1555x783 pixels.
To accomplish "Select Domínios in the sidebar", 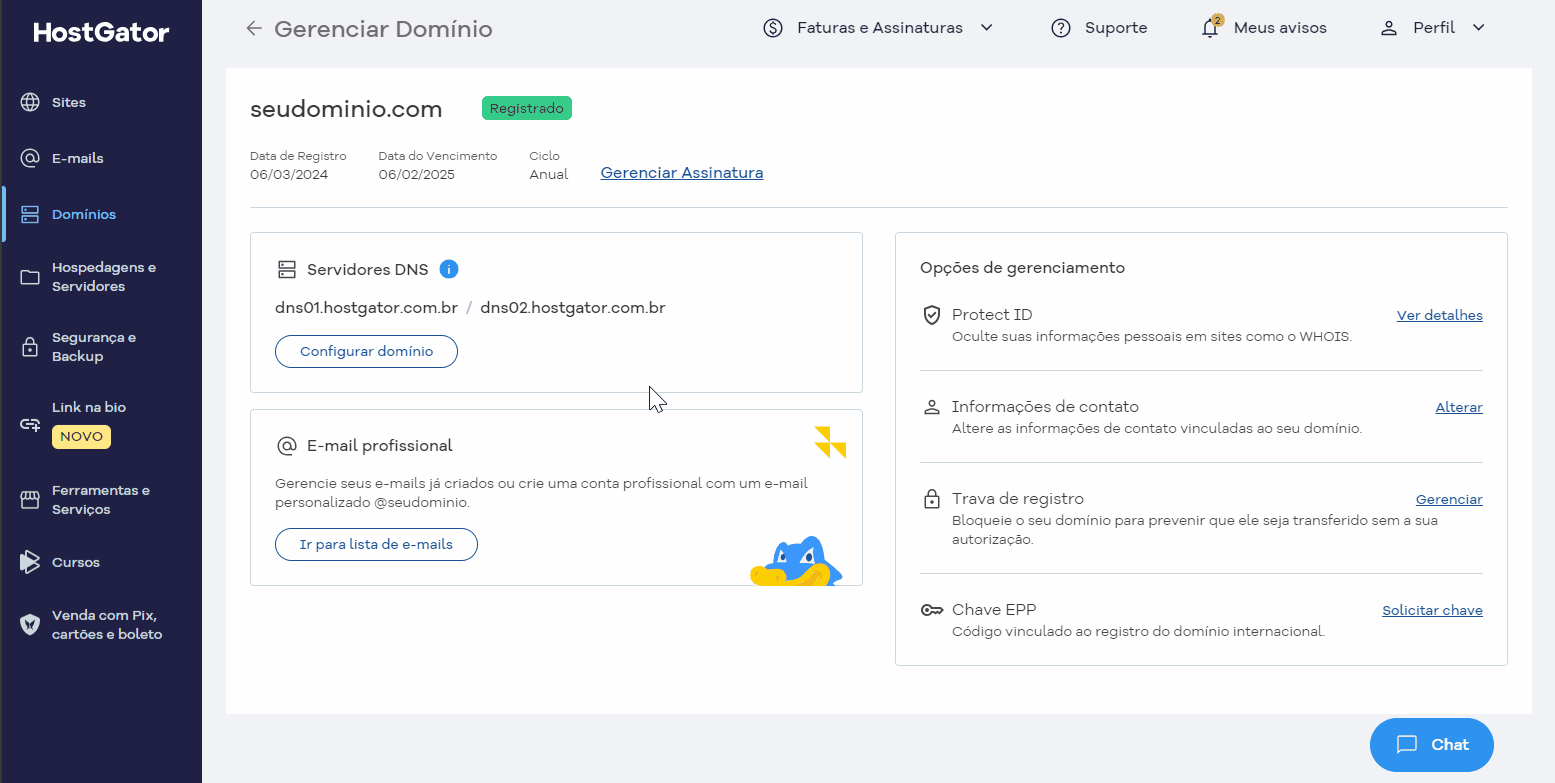I will [84, 214].
